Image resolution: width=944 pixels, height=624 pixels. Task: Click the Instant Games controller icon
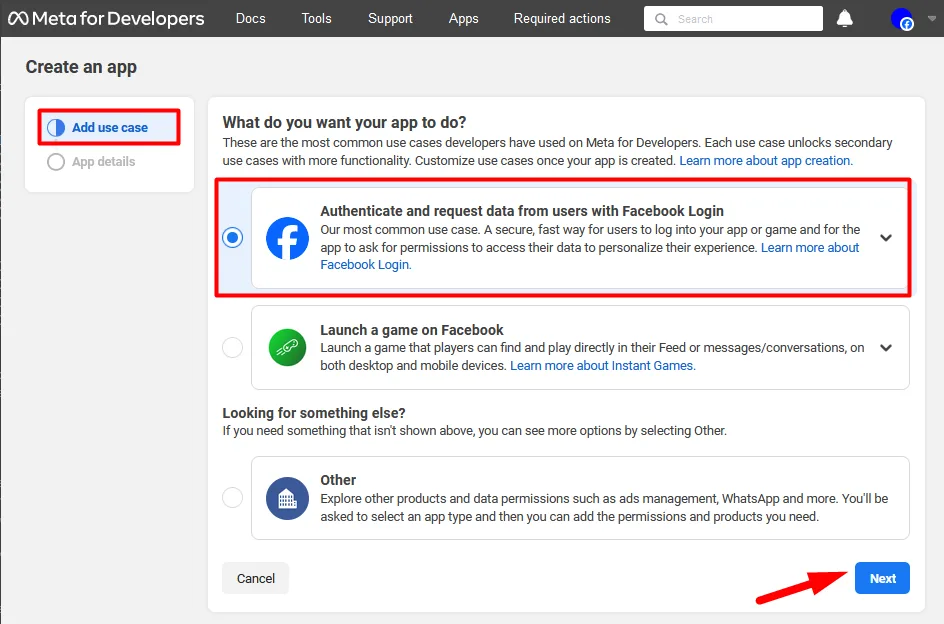click(286, 347)
